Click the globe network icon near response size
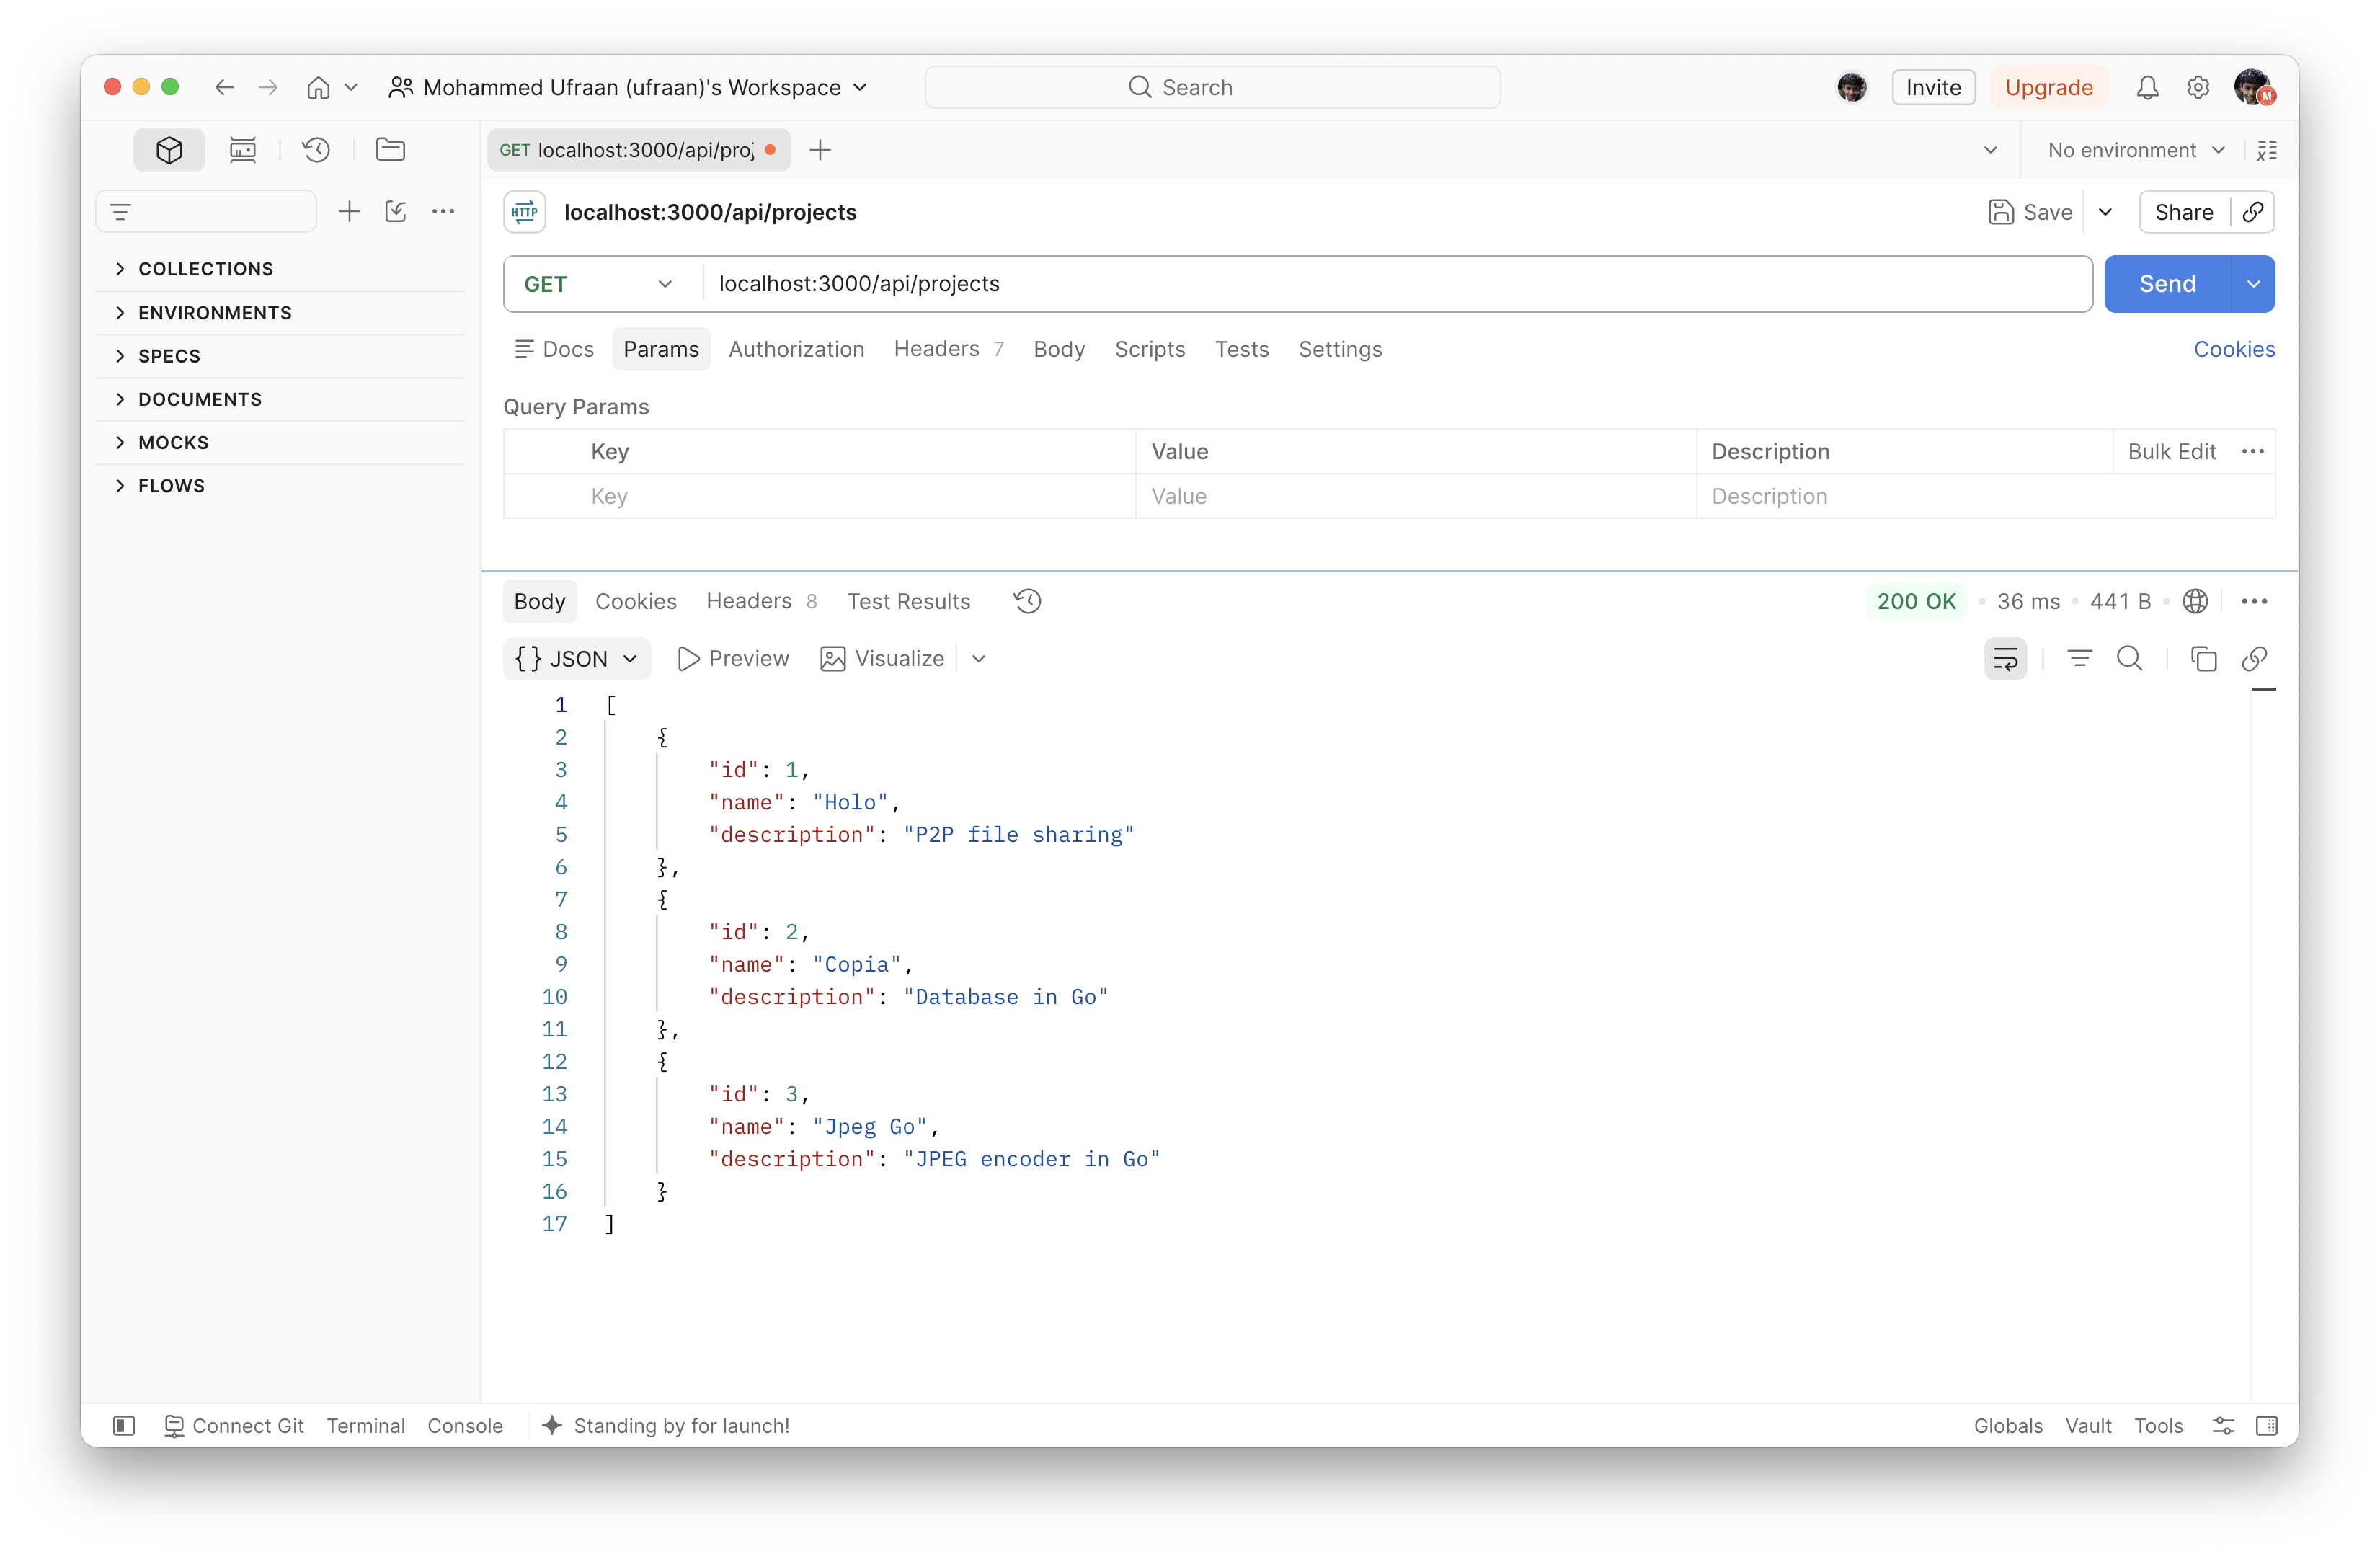 coord(2195,601)
